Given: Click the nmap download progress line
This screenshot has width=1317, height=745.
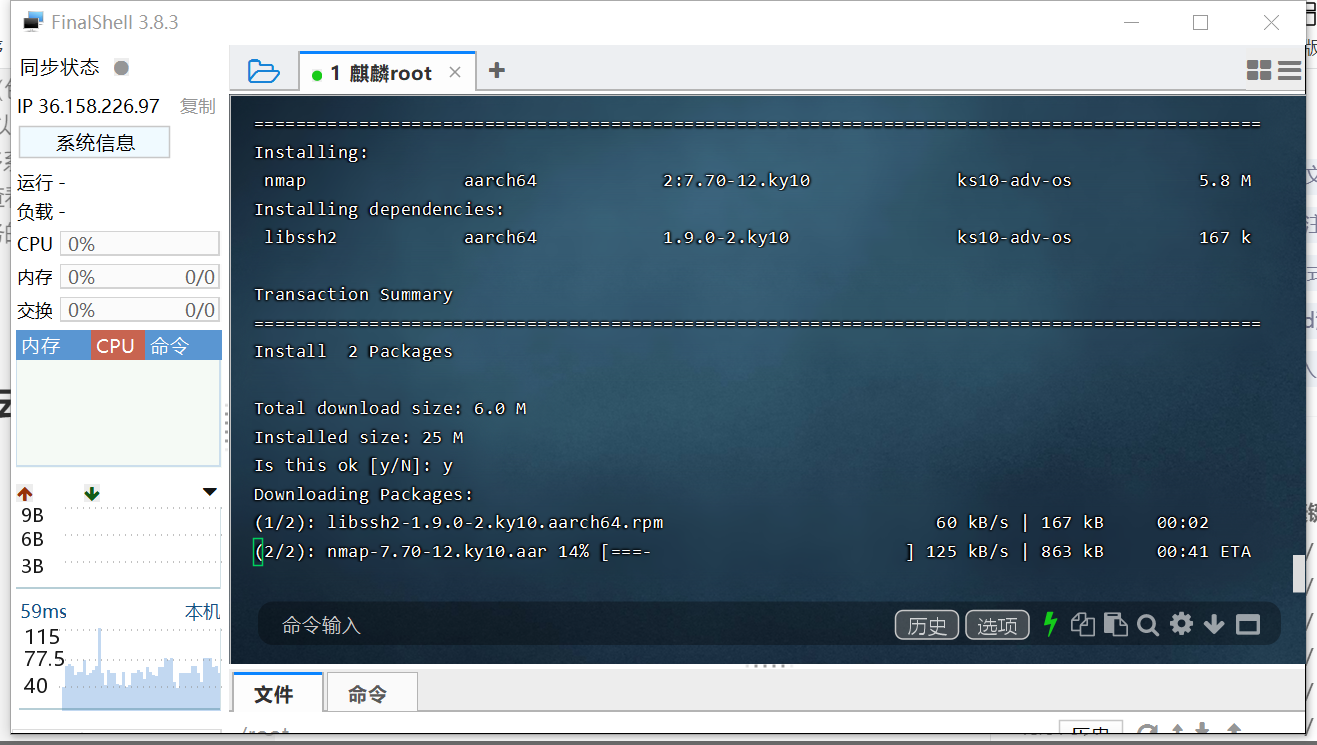Looking at the screenshot, I should (x=752, y=551).
